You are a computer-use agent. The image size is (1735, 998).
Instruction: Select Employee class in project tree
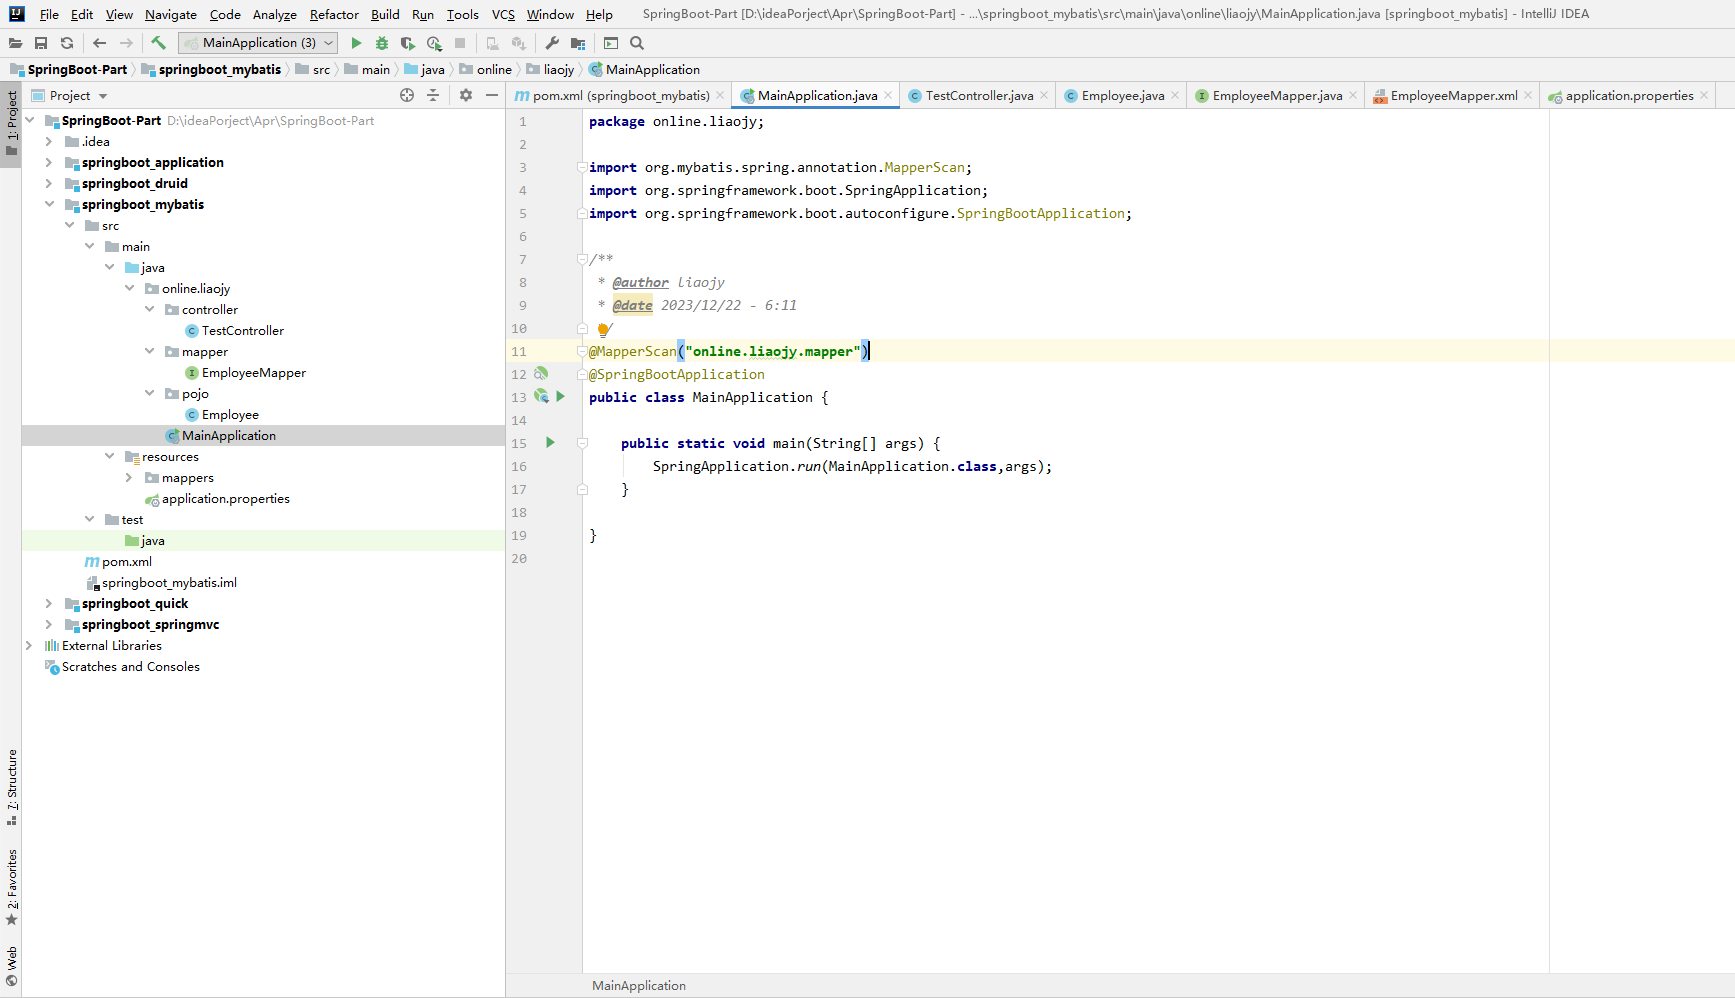pos(230,415)
